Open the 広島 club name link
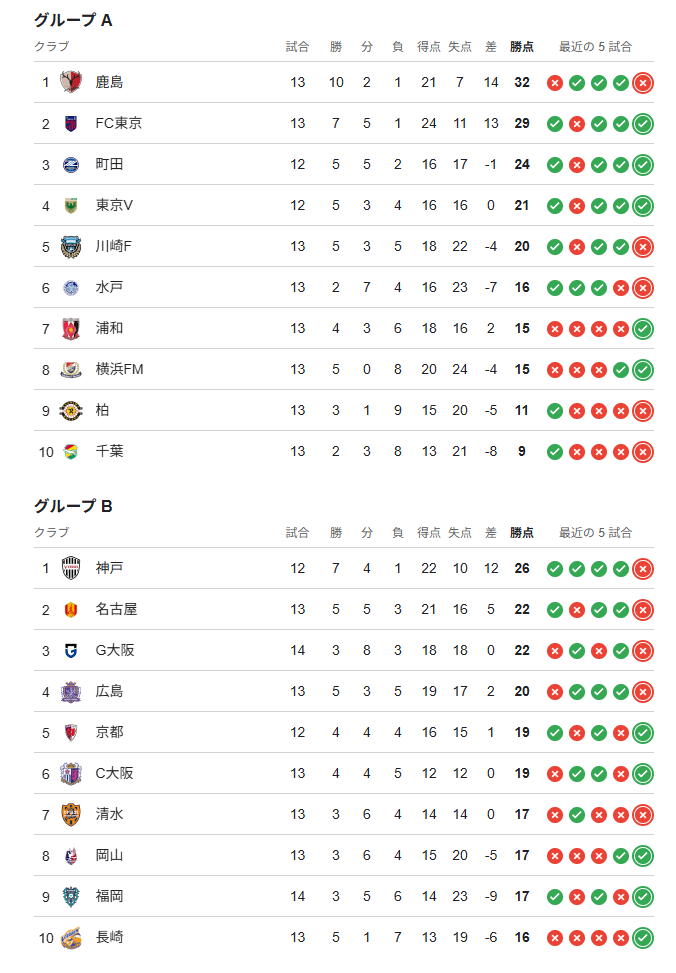 point(109,691)
